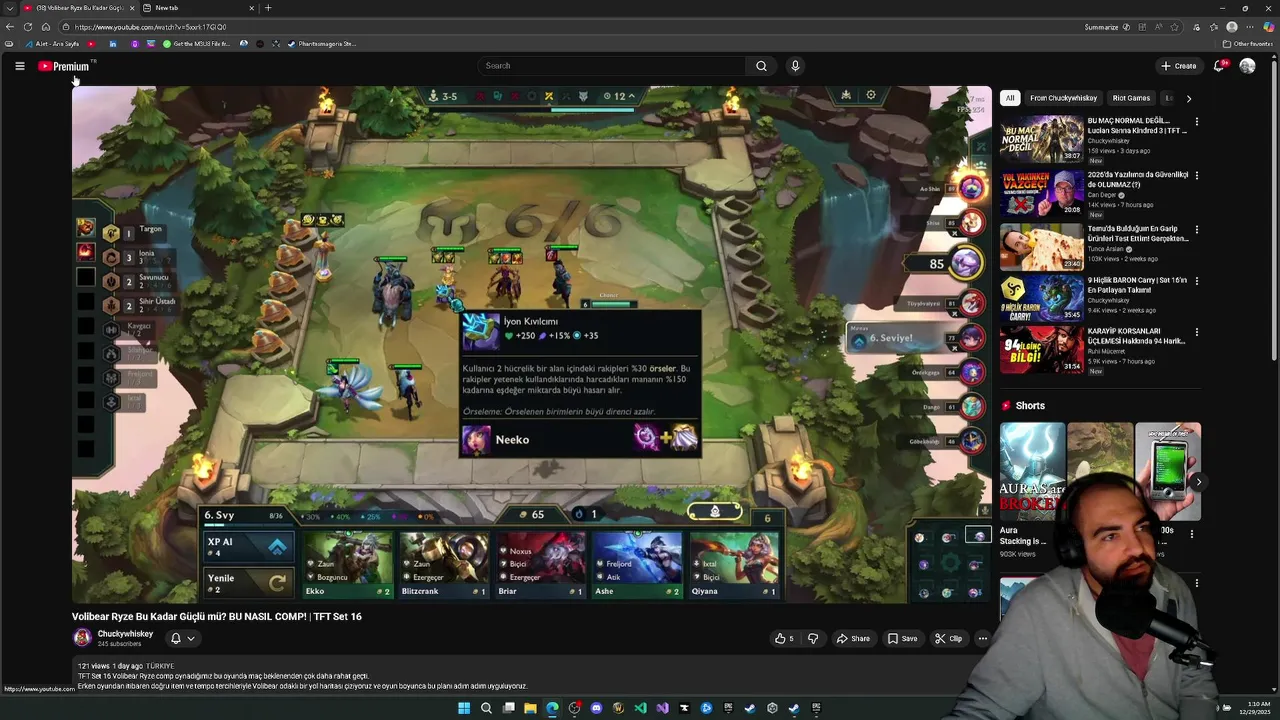Expand notification options next to bell
The image size is (1280, 720).
tap(191, 638)
